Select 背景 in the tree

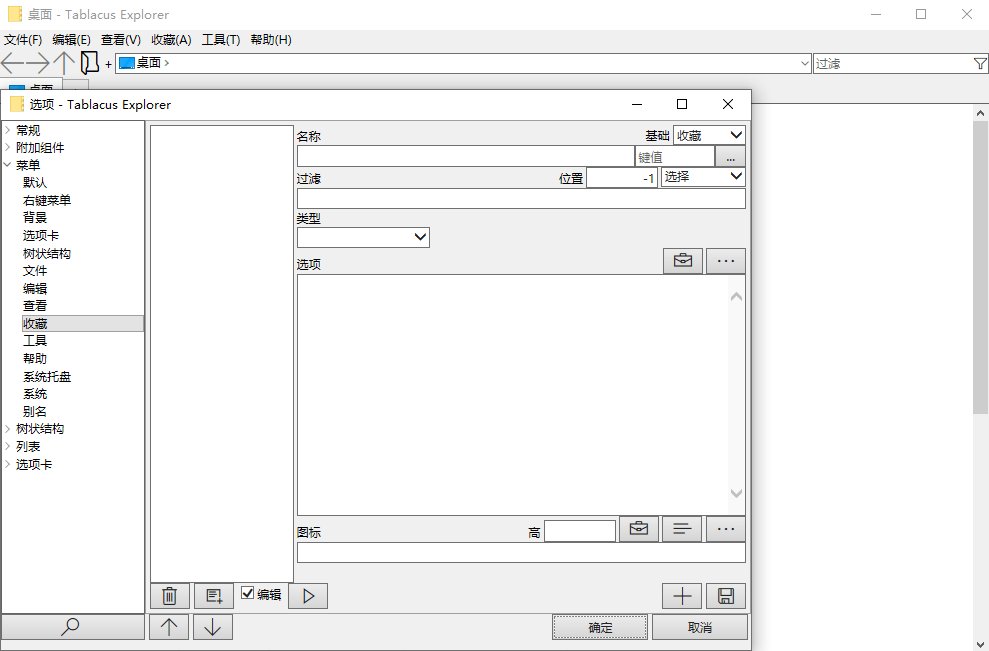[x=35, y=218]
